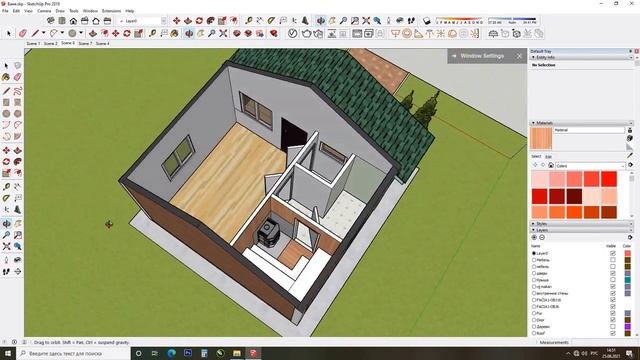Select the Make Component tool in left palette
Image resolution: width=640 pixels, height=360 pixels.
[x=18, y=65]
